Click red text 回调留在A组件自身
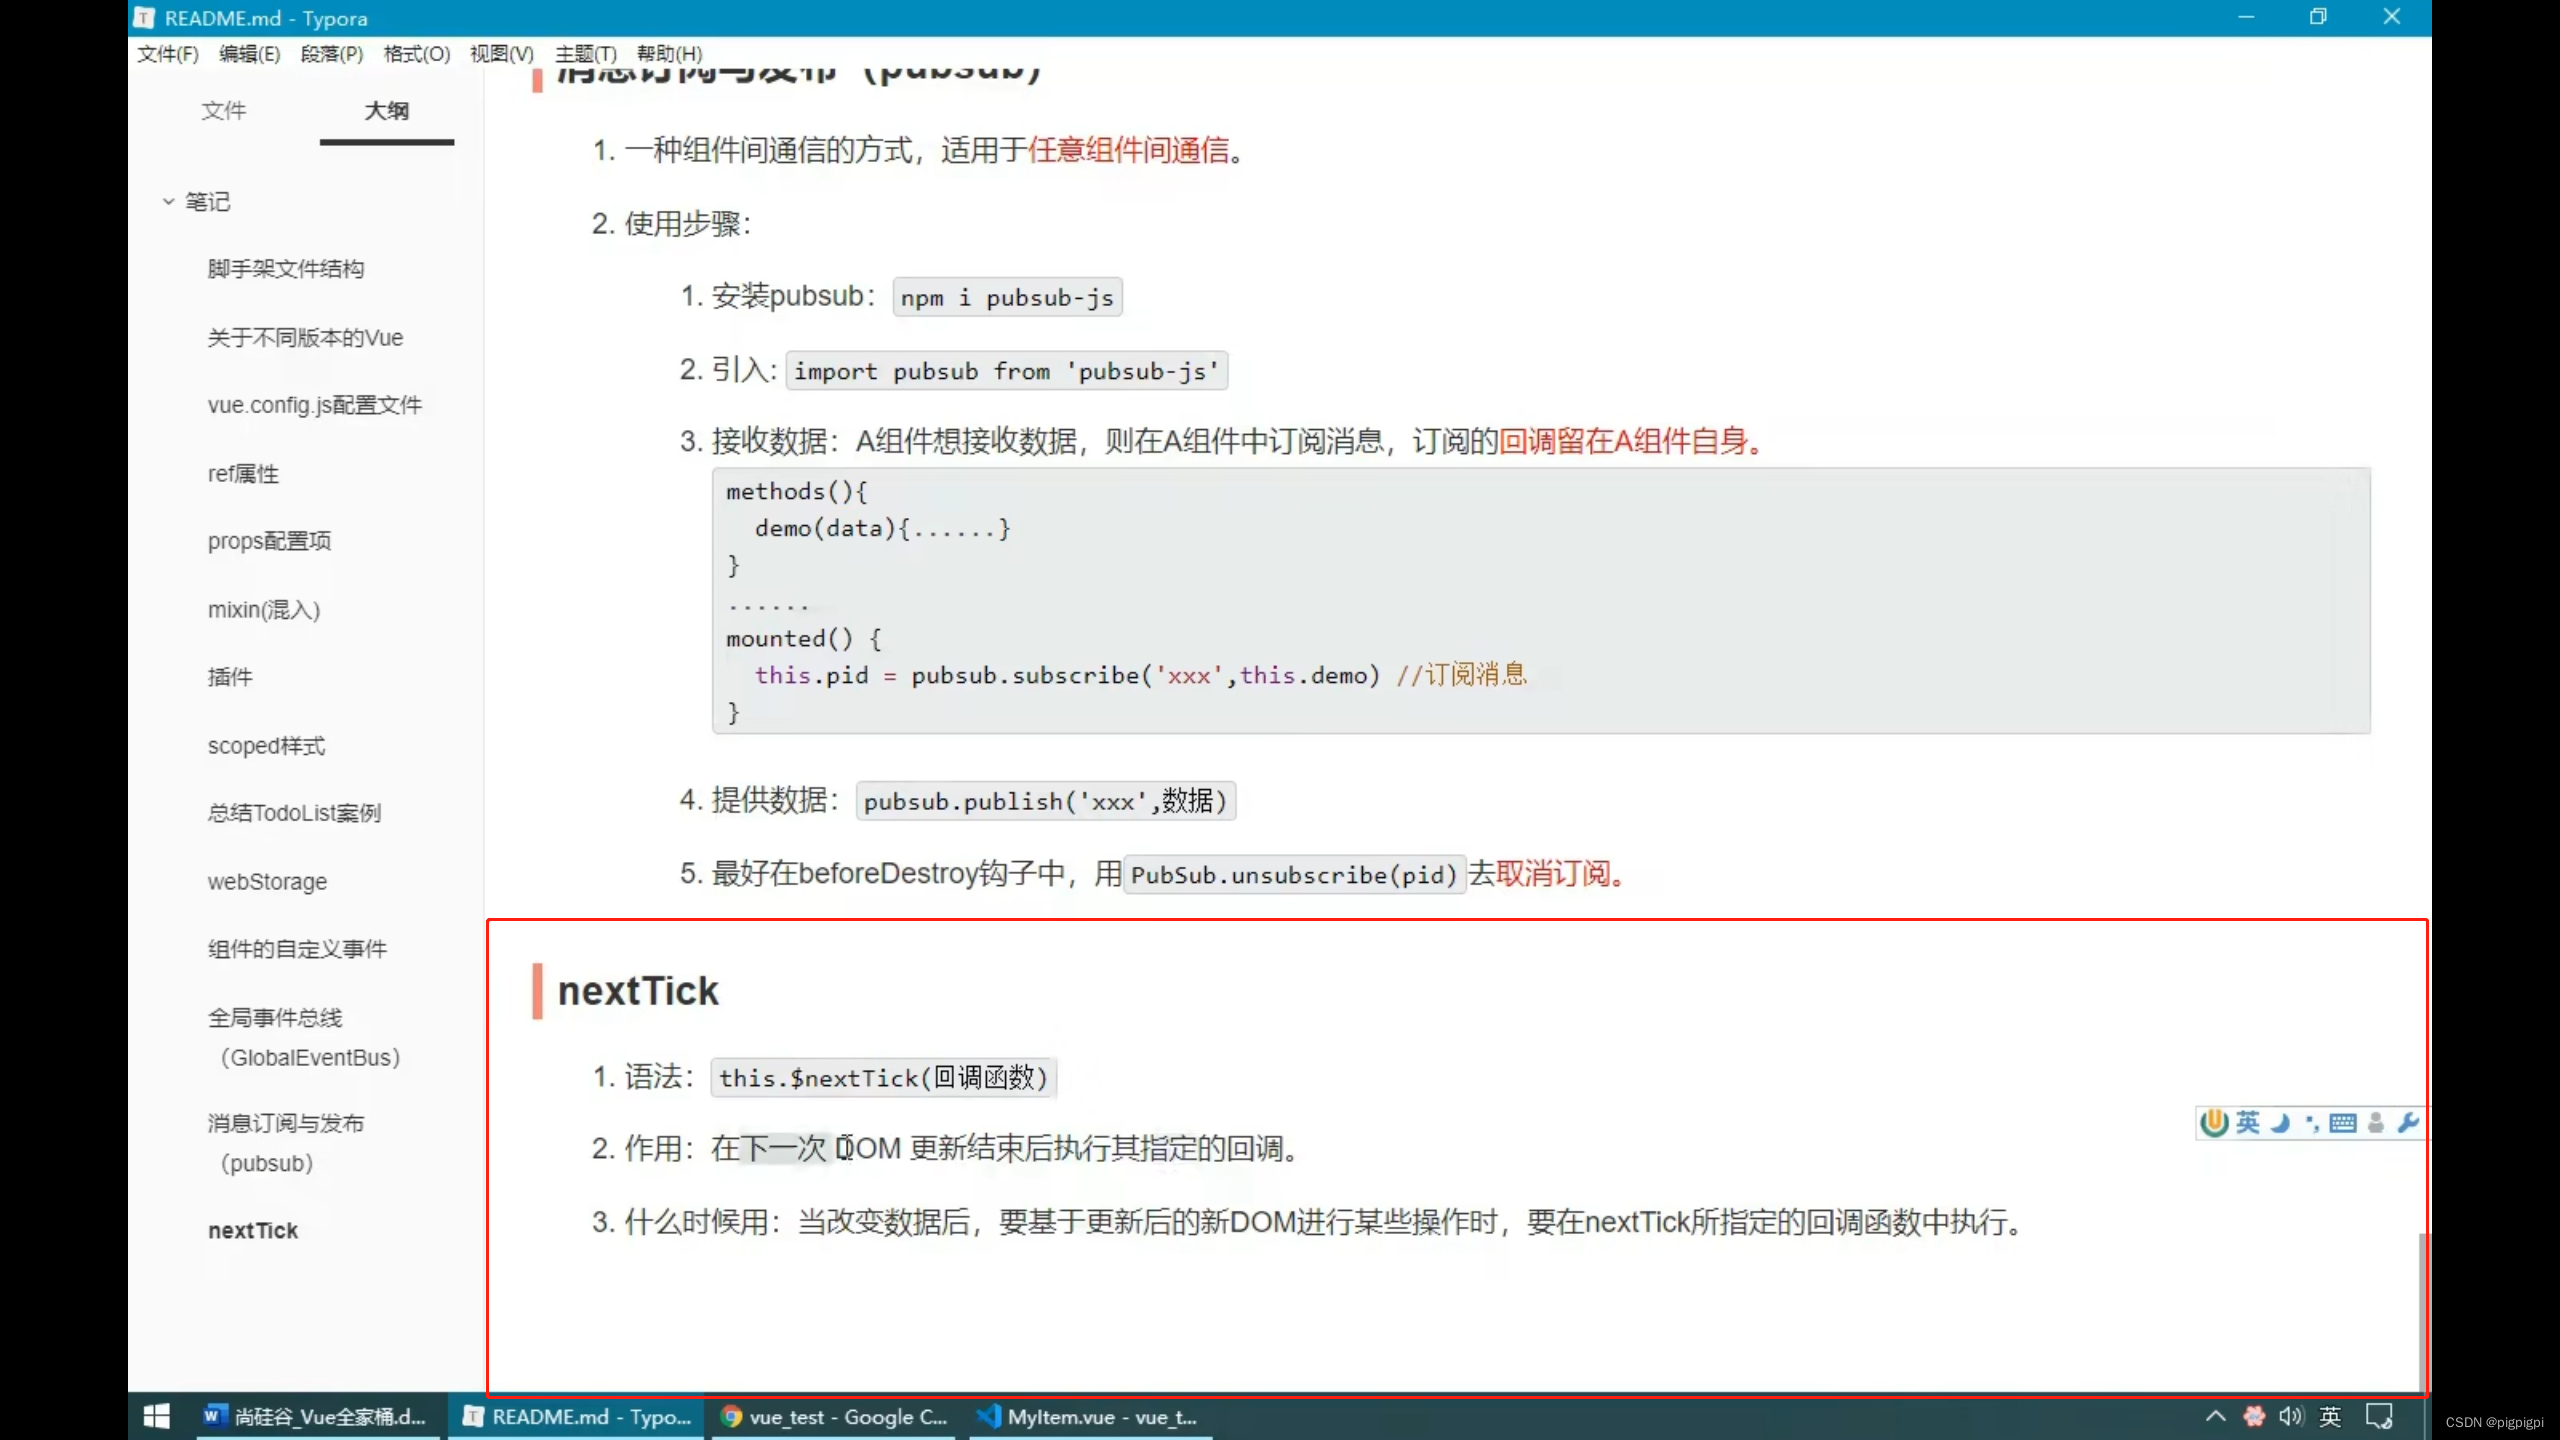This screenshot has height=1440, width=2560. tap(1623, 441)
